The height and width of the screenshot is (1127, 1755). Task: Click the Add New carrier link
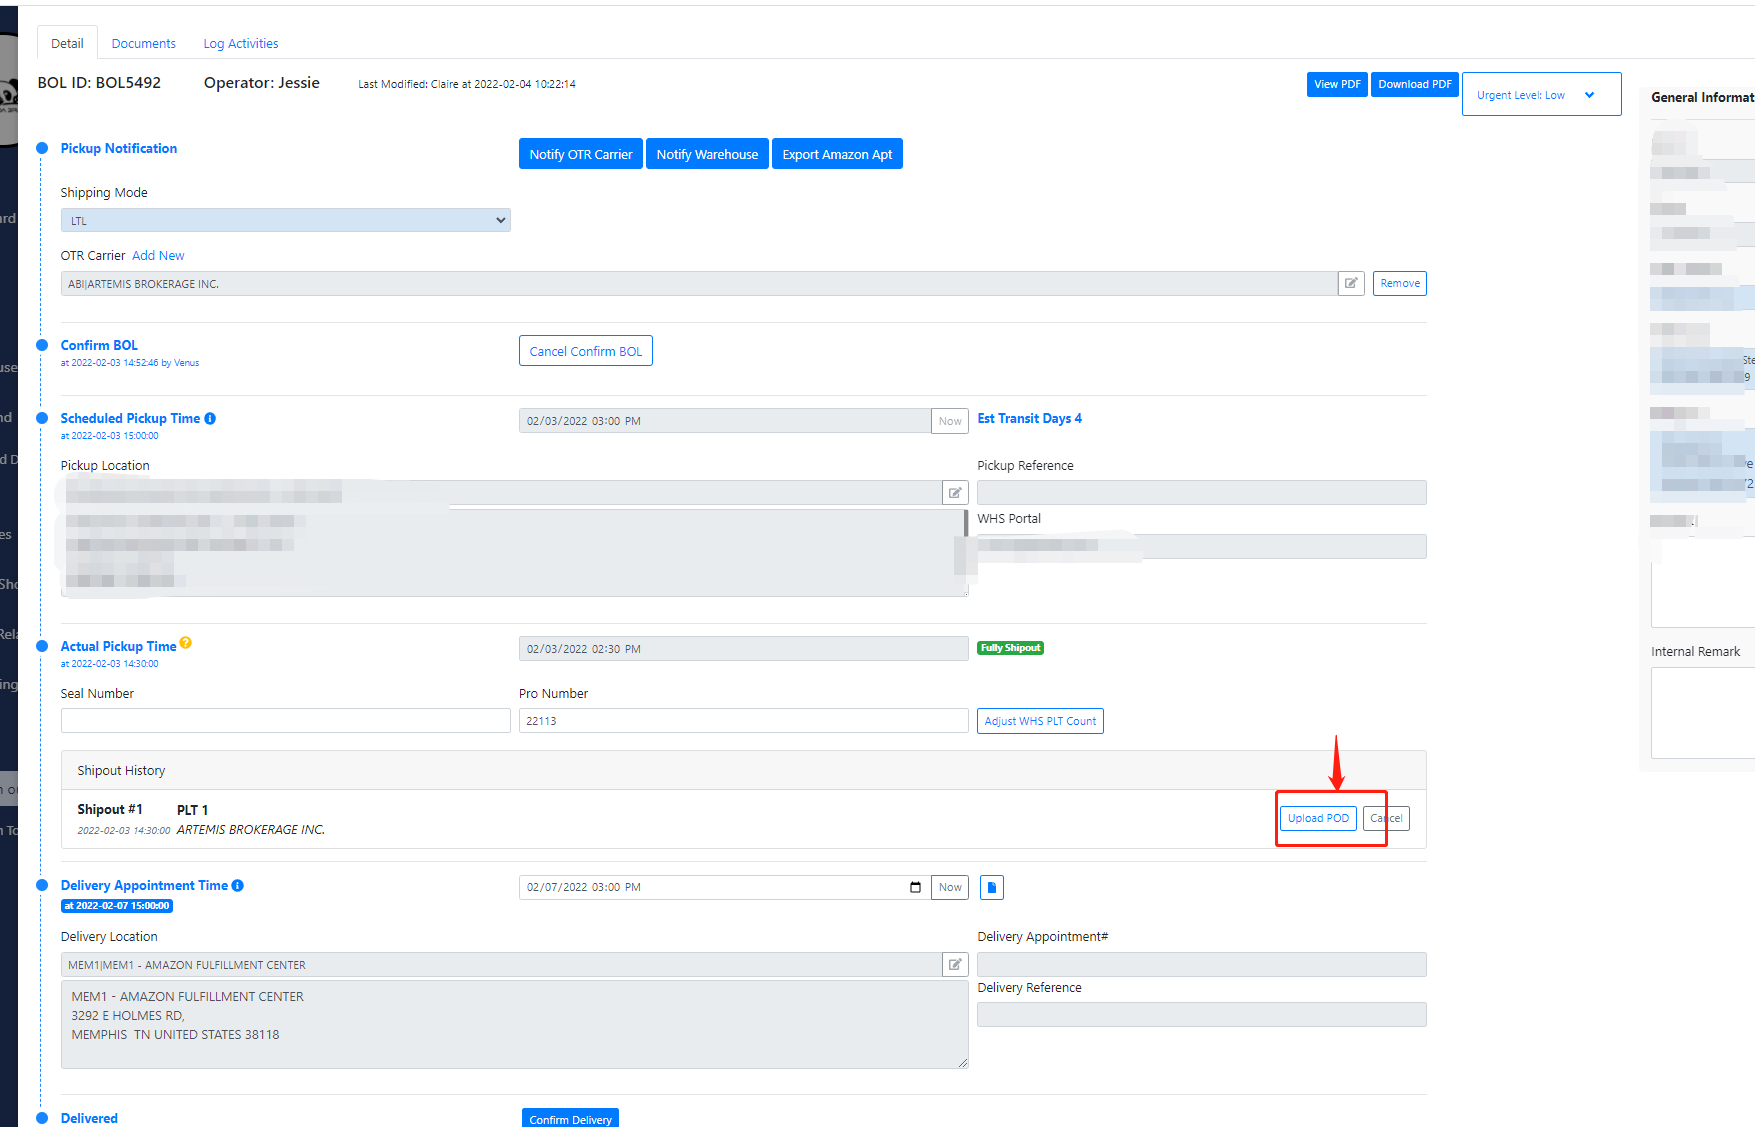(158, 256)
